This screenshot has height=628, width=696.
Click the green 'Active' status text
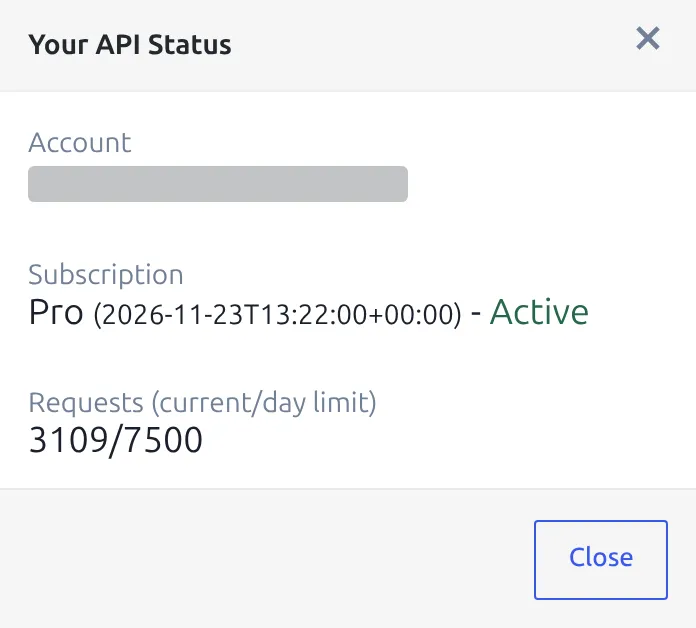pyautogui.click(x=539, y=312)
